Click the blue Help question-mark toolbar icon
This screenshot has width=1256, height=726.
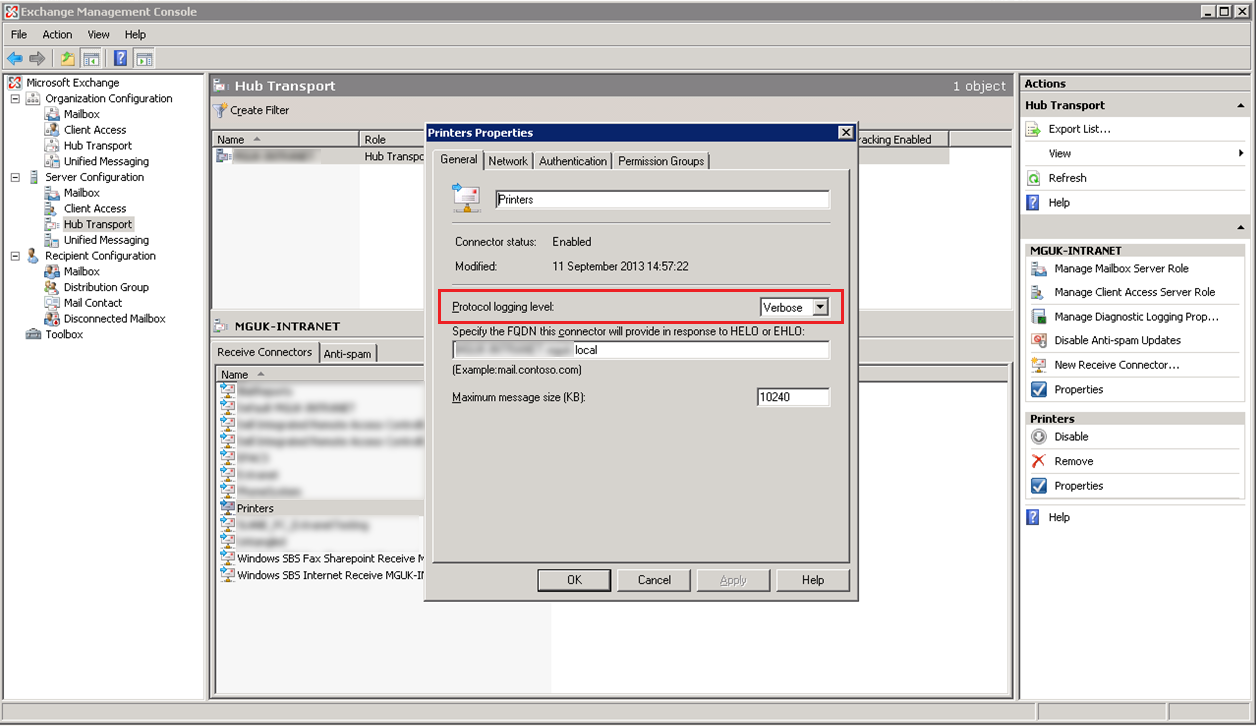click(x=121, y=59)
